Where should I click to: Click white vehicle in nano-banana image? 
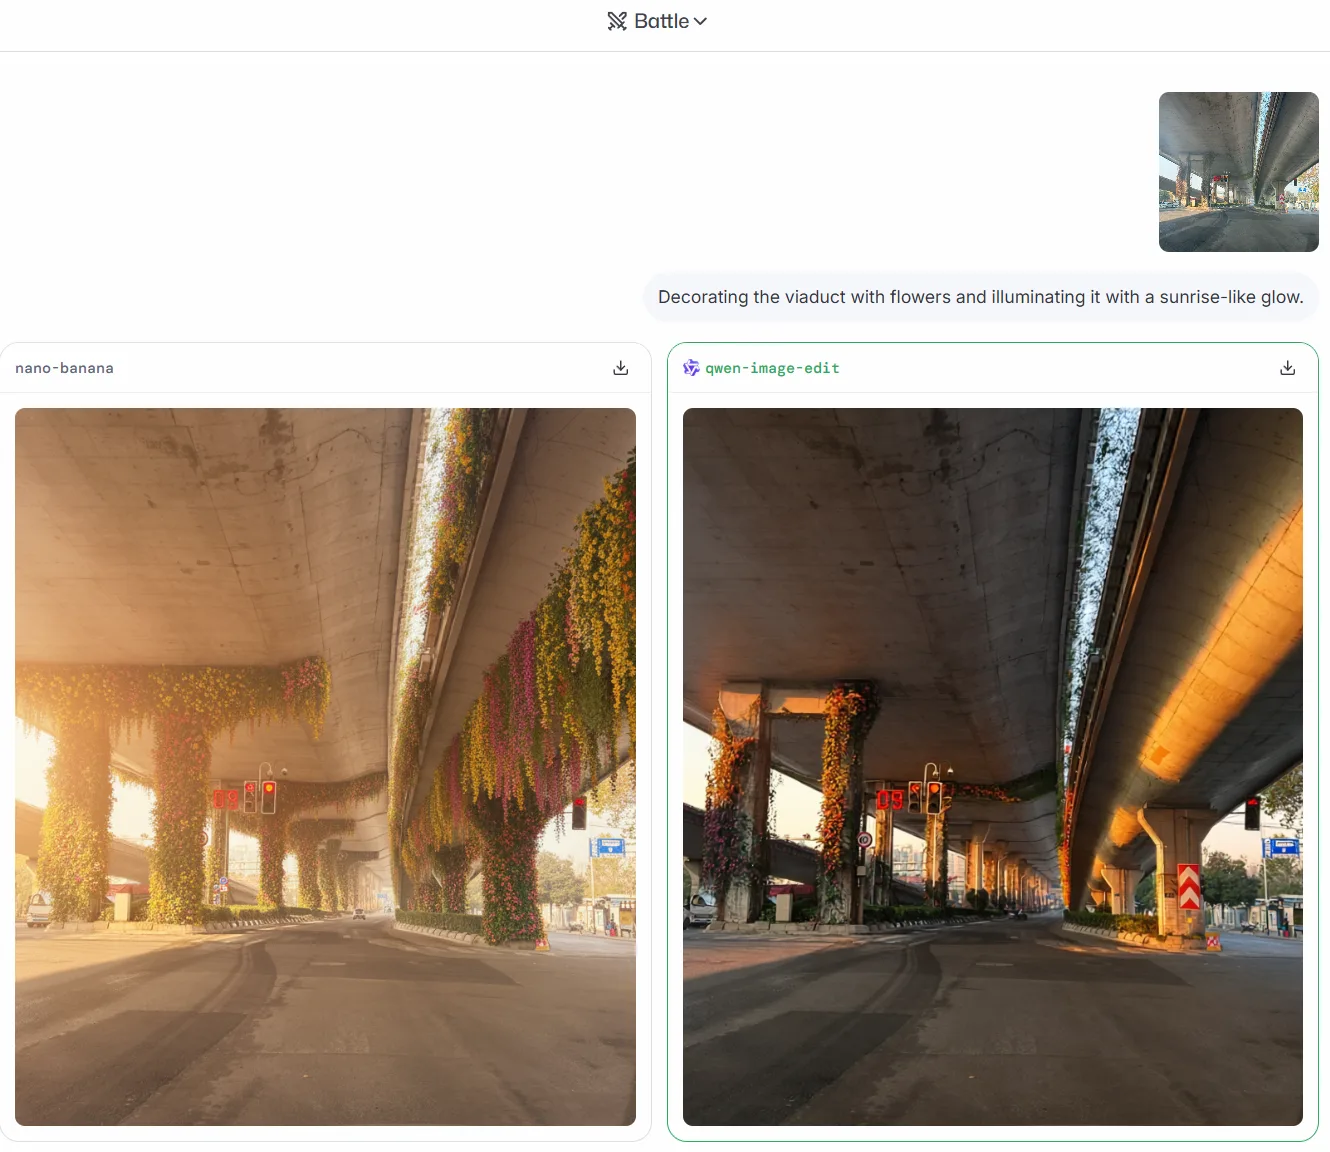(39, 908)
